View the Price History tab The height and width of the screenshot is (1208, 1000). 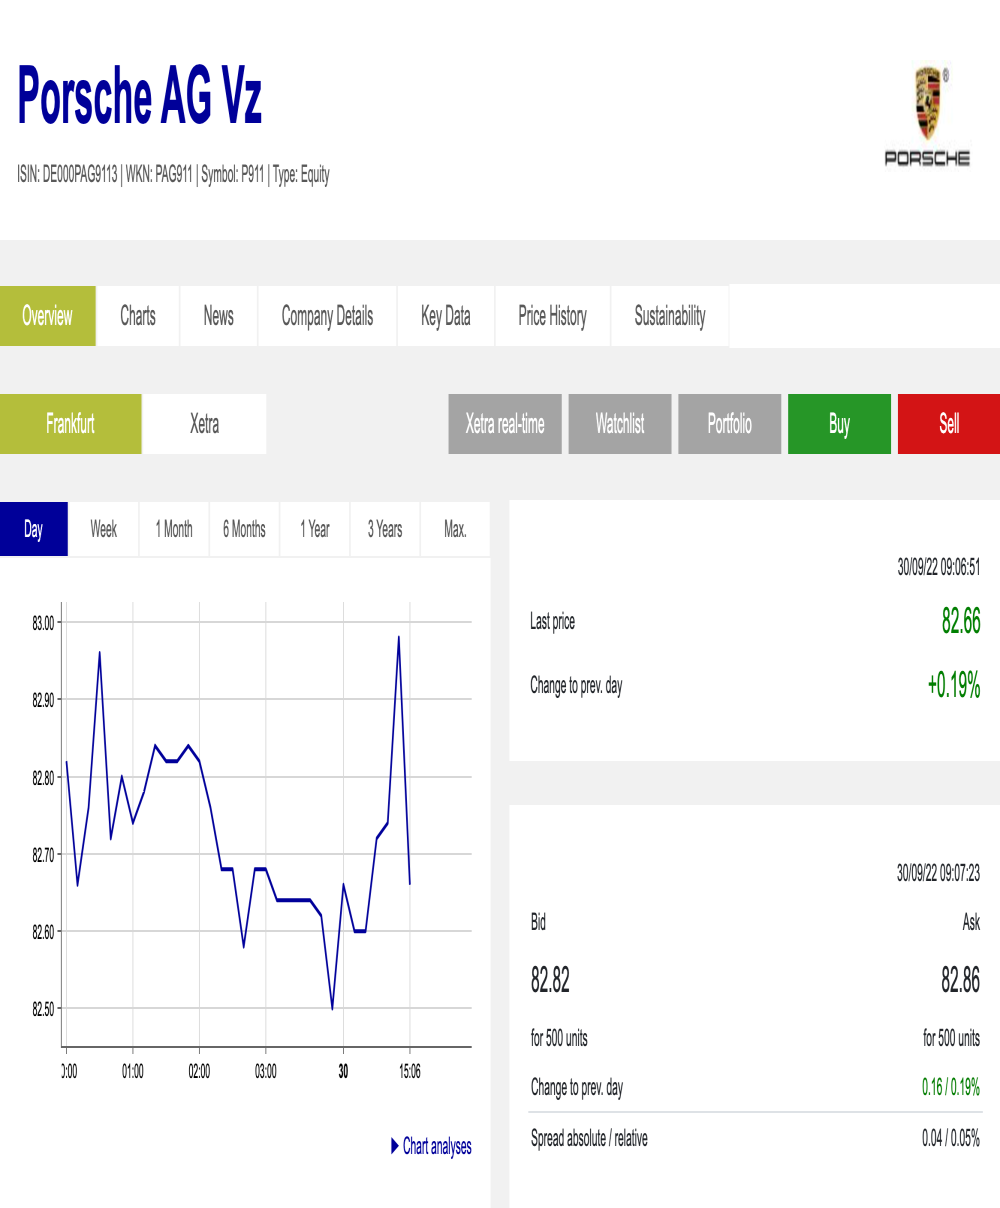click(x=553, y=316)
